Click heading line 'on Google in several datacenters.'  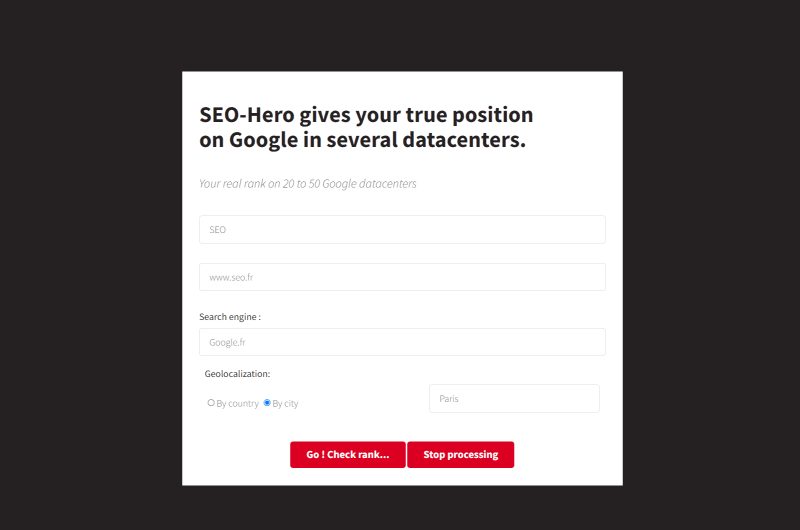[x=362, y=140]
